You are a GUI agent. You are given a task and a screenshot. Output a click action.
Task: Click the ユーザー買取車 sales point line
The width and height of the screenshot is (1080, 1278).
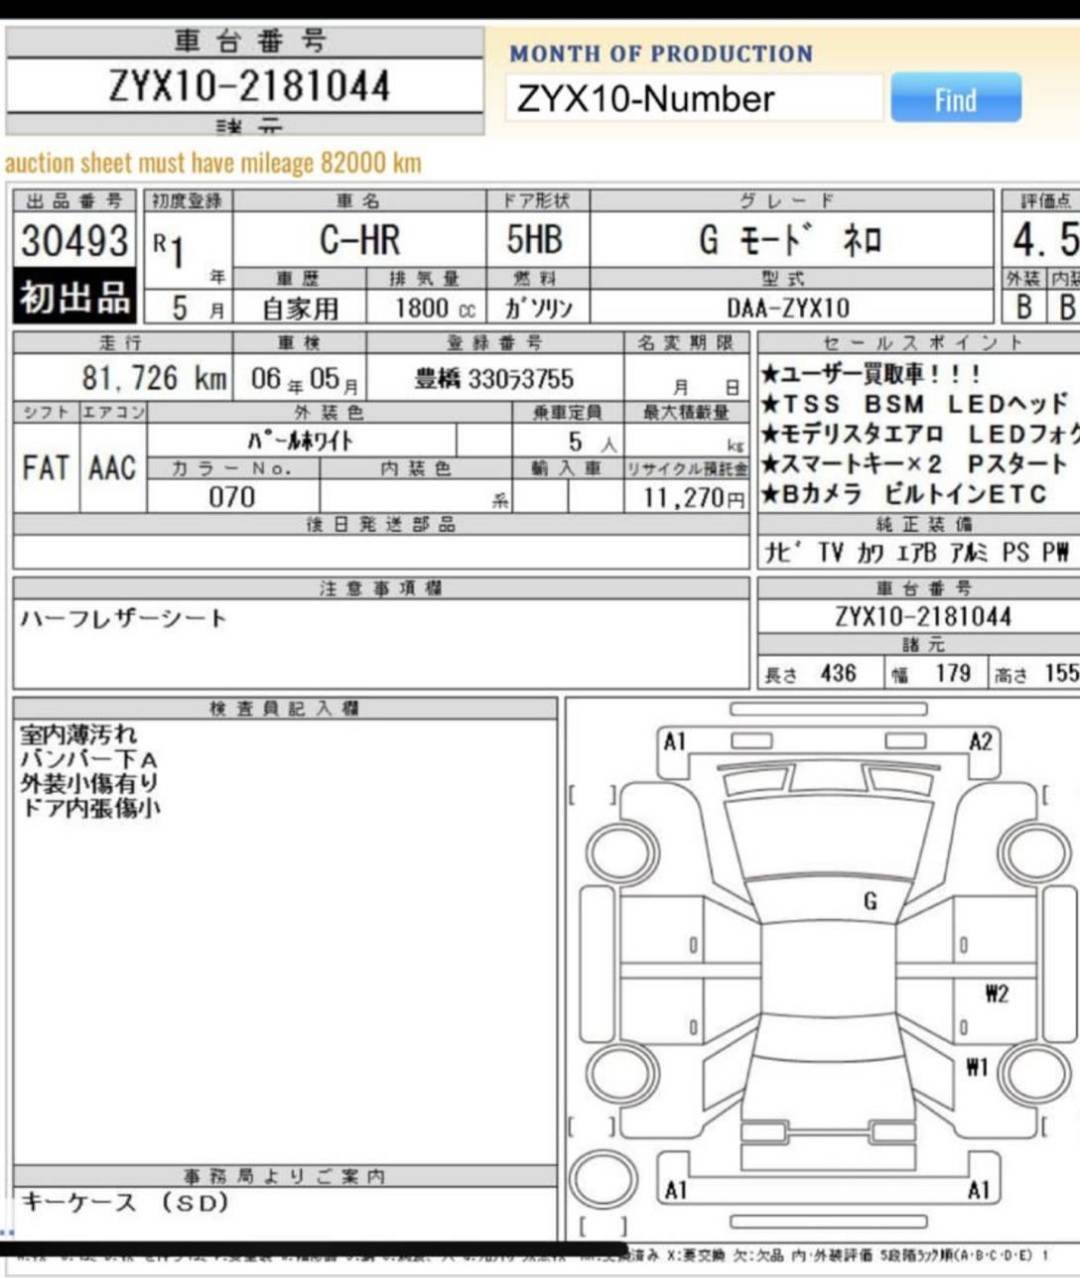(872, 375)
